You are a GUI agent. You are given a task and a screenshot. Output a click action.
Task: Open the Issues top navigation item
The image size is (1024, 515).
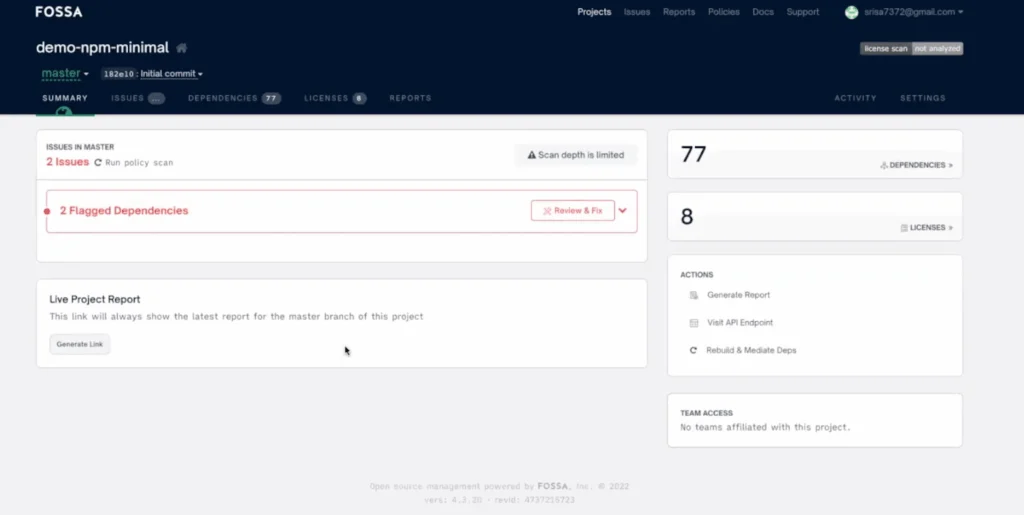pyautogui.click(x=637, y=12)
